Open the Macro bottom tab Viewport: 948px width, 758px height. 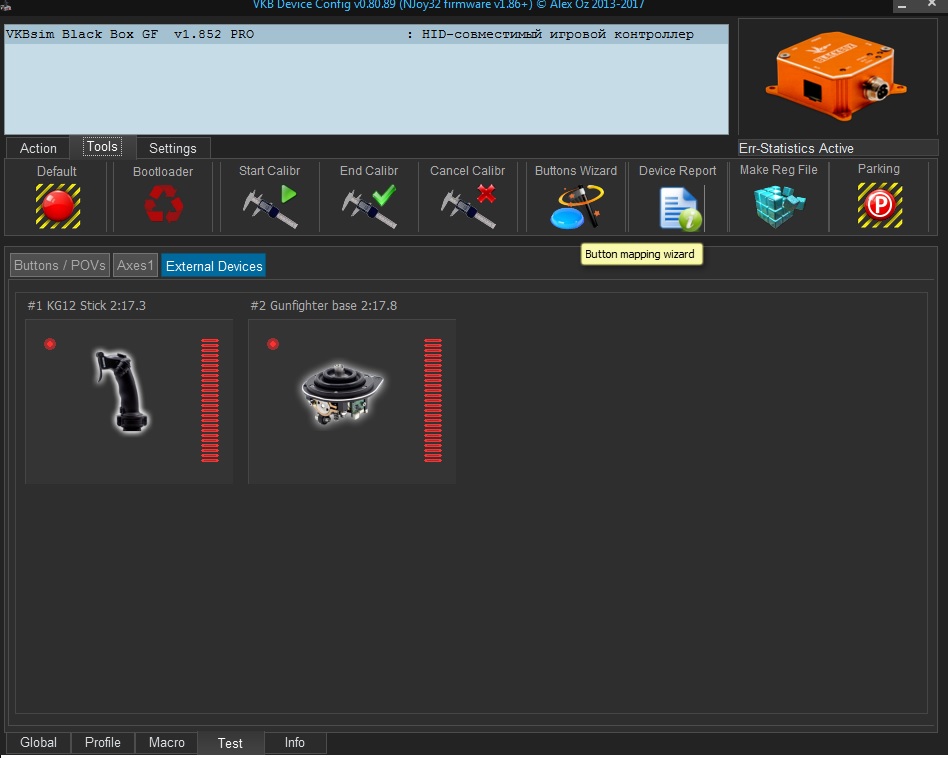pos(167,742)
